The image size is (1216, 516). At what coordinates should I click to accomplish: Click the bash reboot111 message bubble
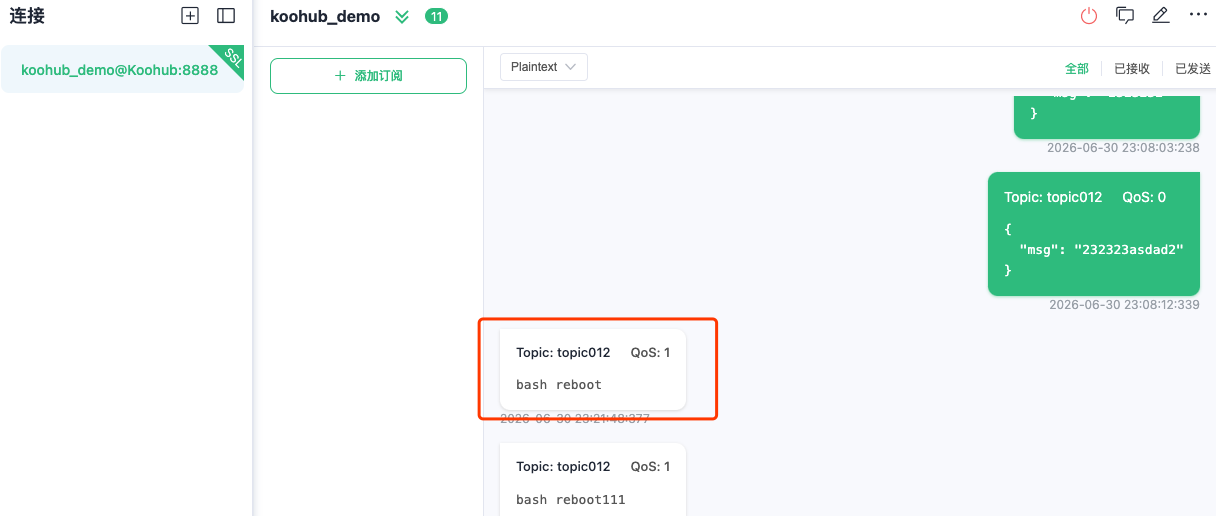tap(593, 480)
